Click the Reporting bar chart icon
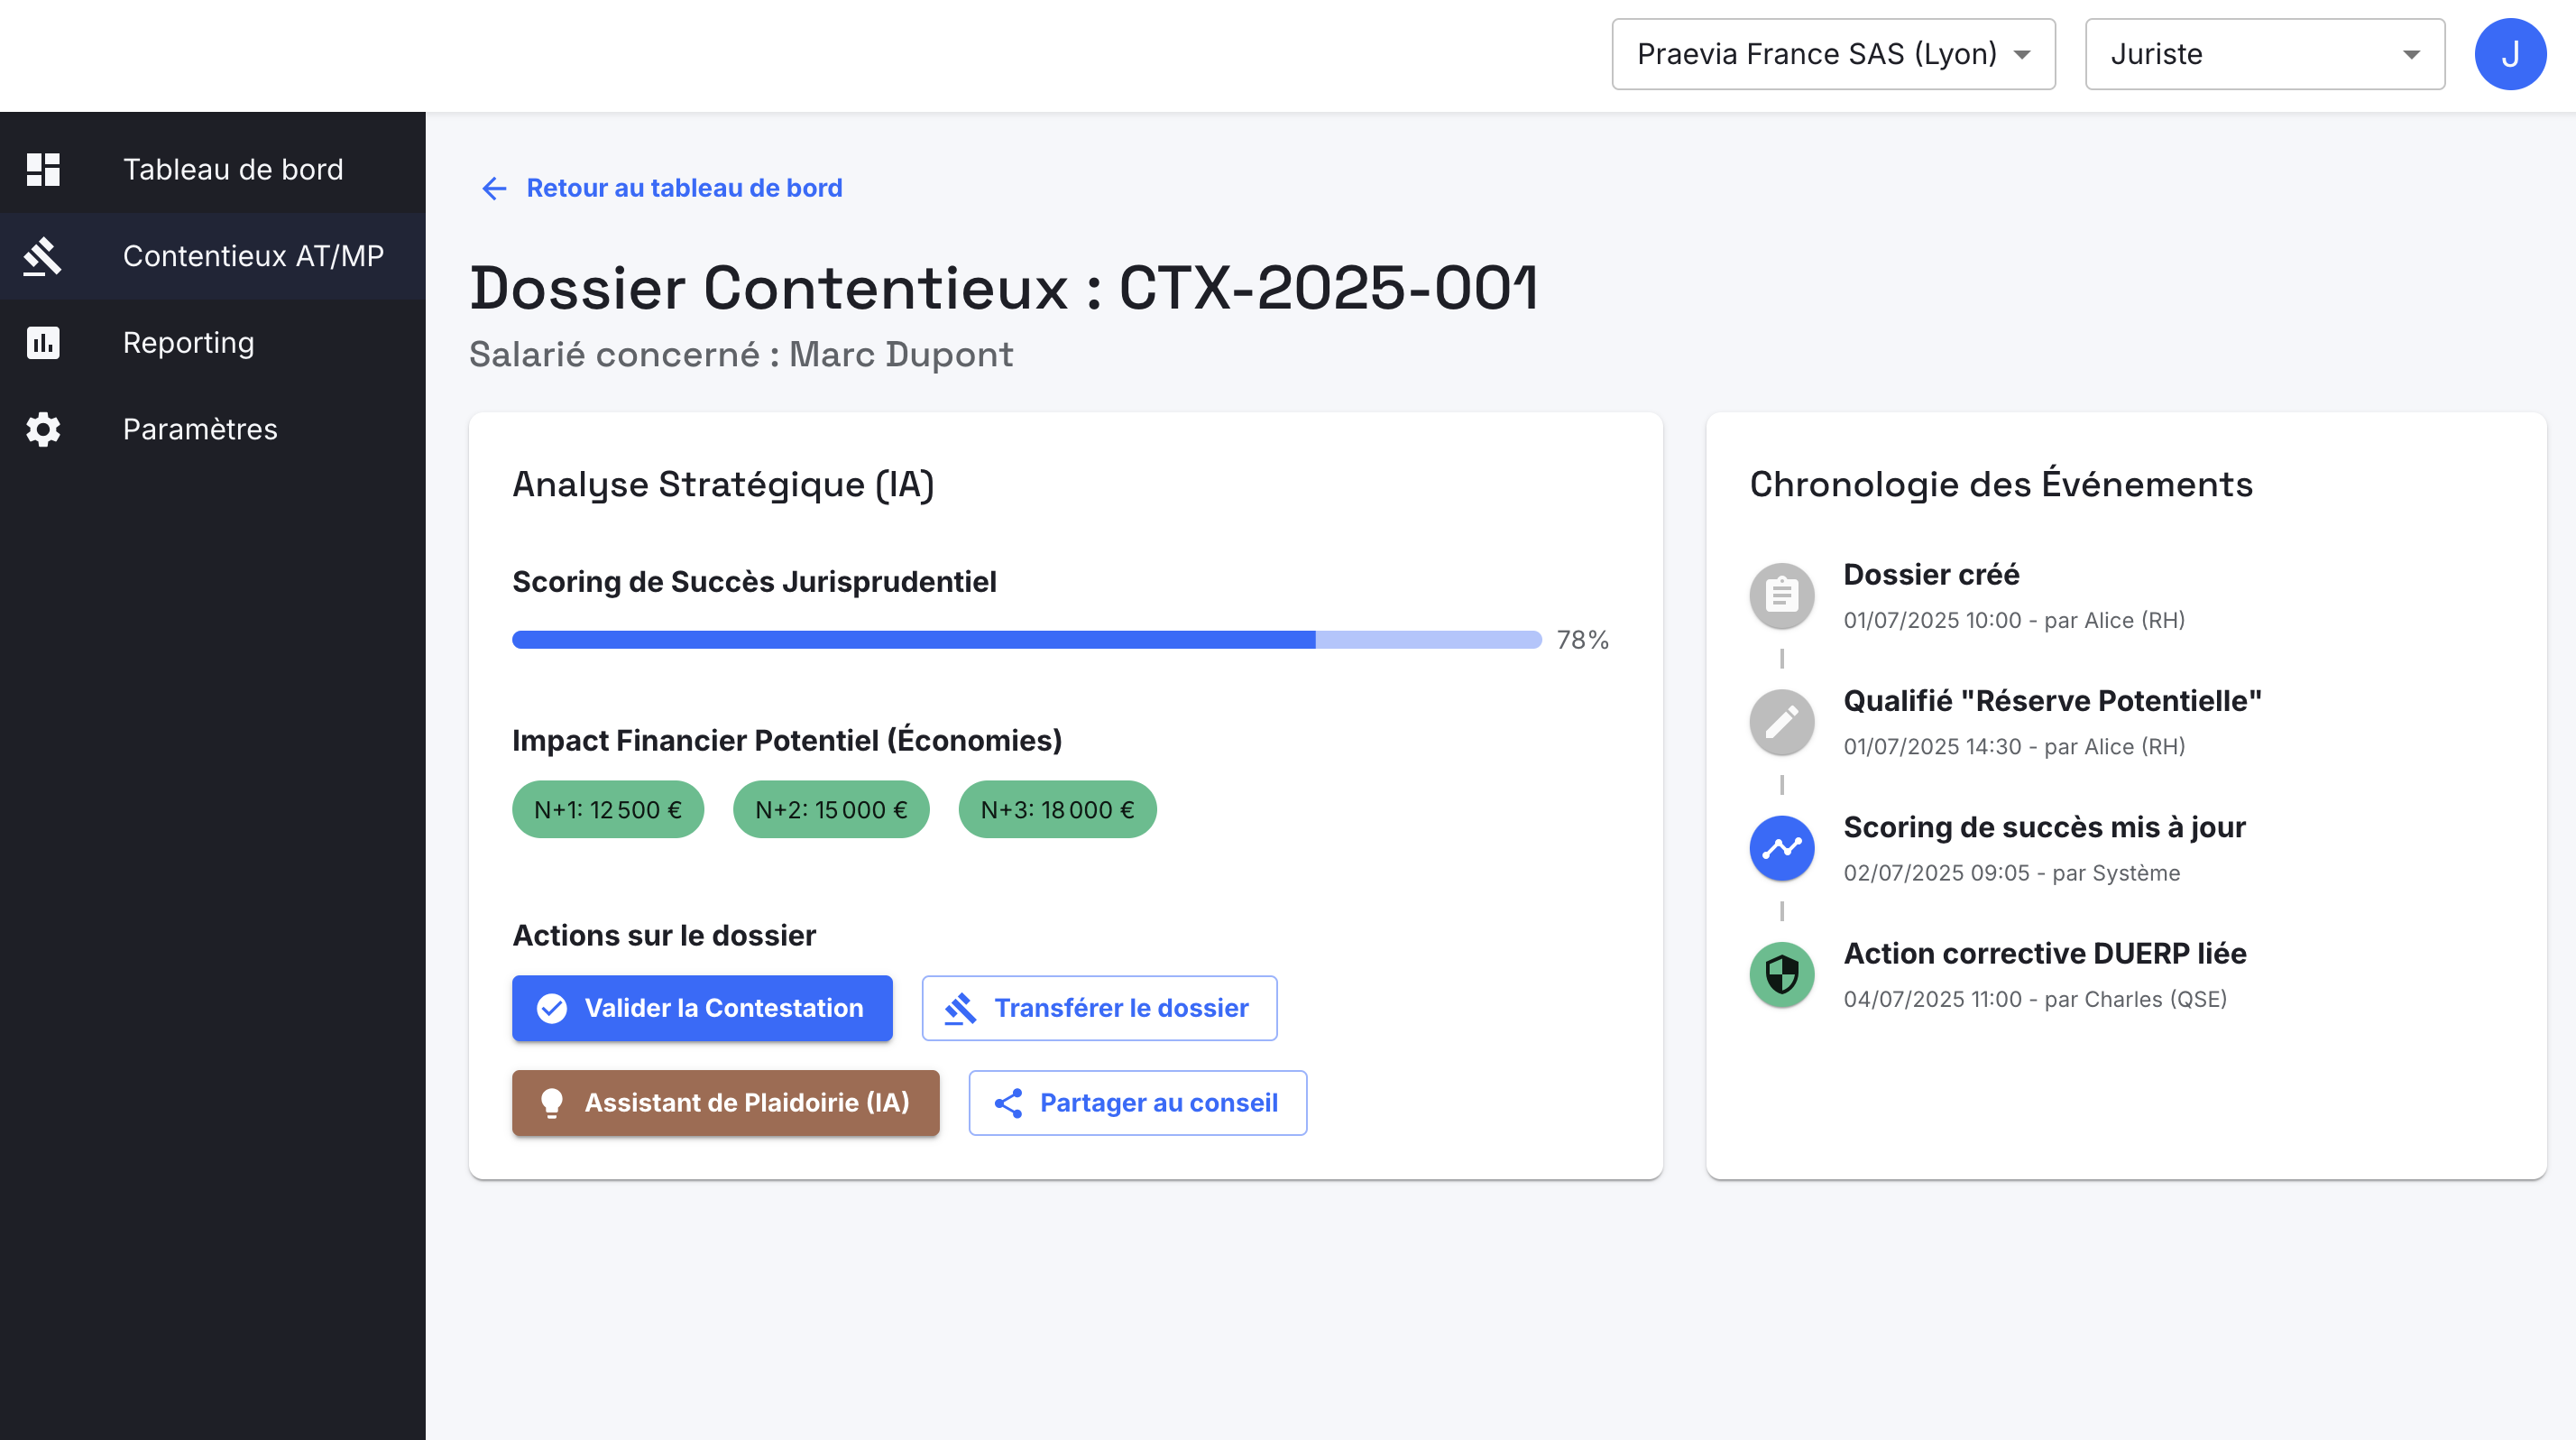Image resolution: width=2576 pixels, height=1440 pixels. pos(43,343)
